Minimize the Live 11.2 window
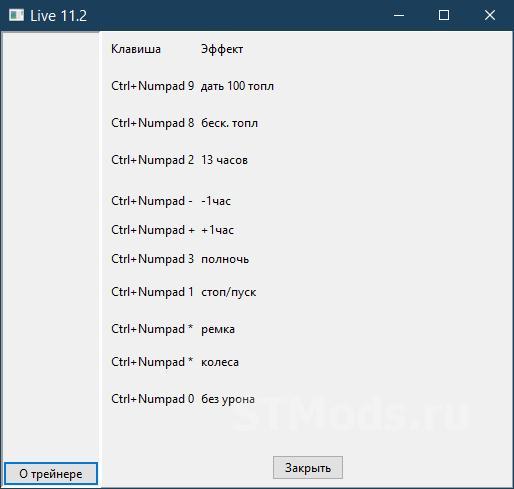The height and width of the screenshot is (489, 514). (x=399, y=15)
